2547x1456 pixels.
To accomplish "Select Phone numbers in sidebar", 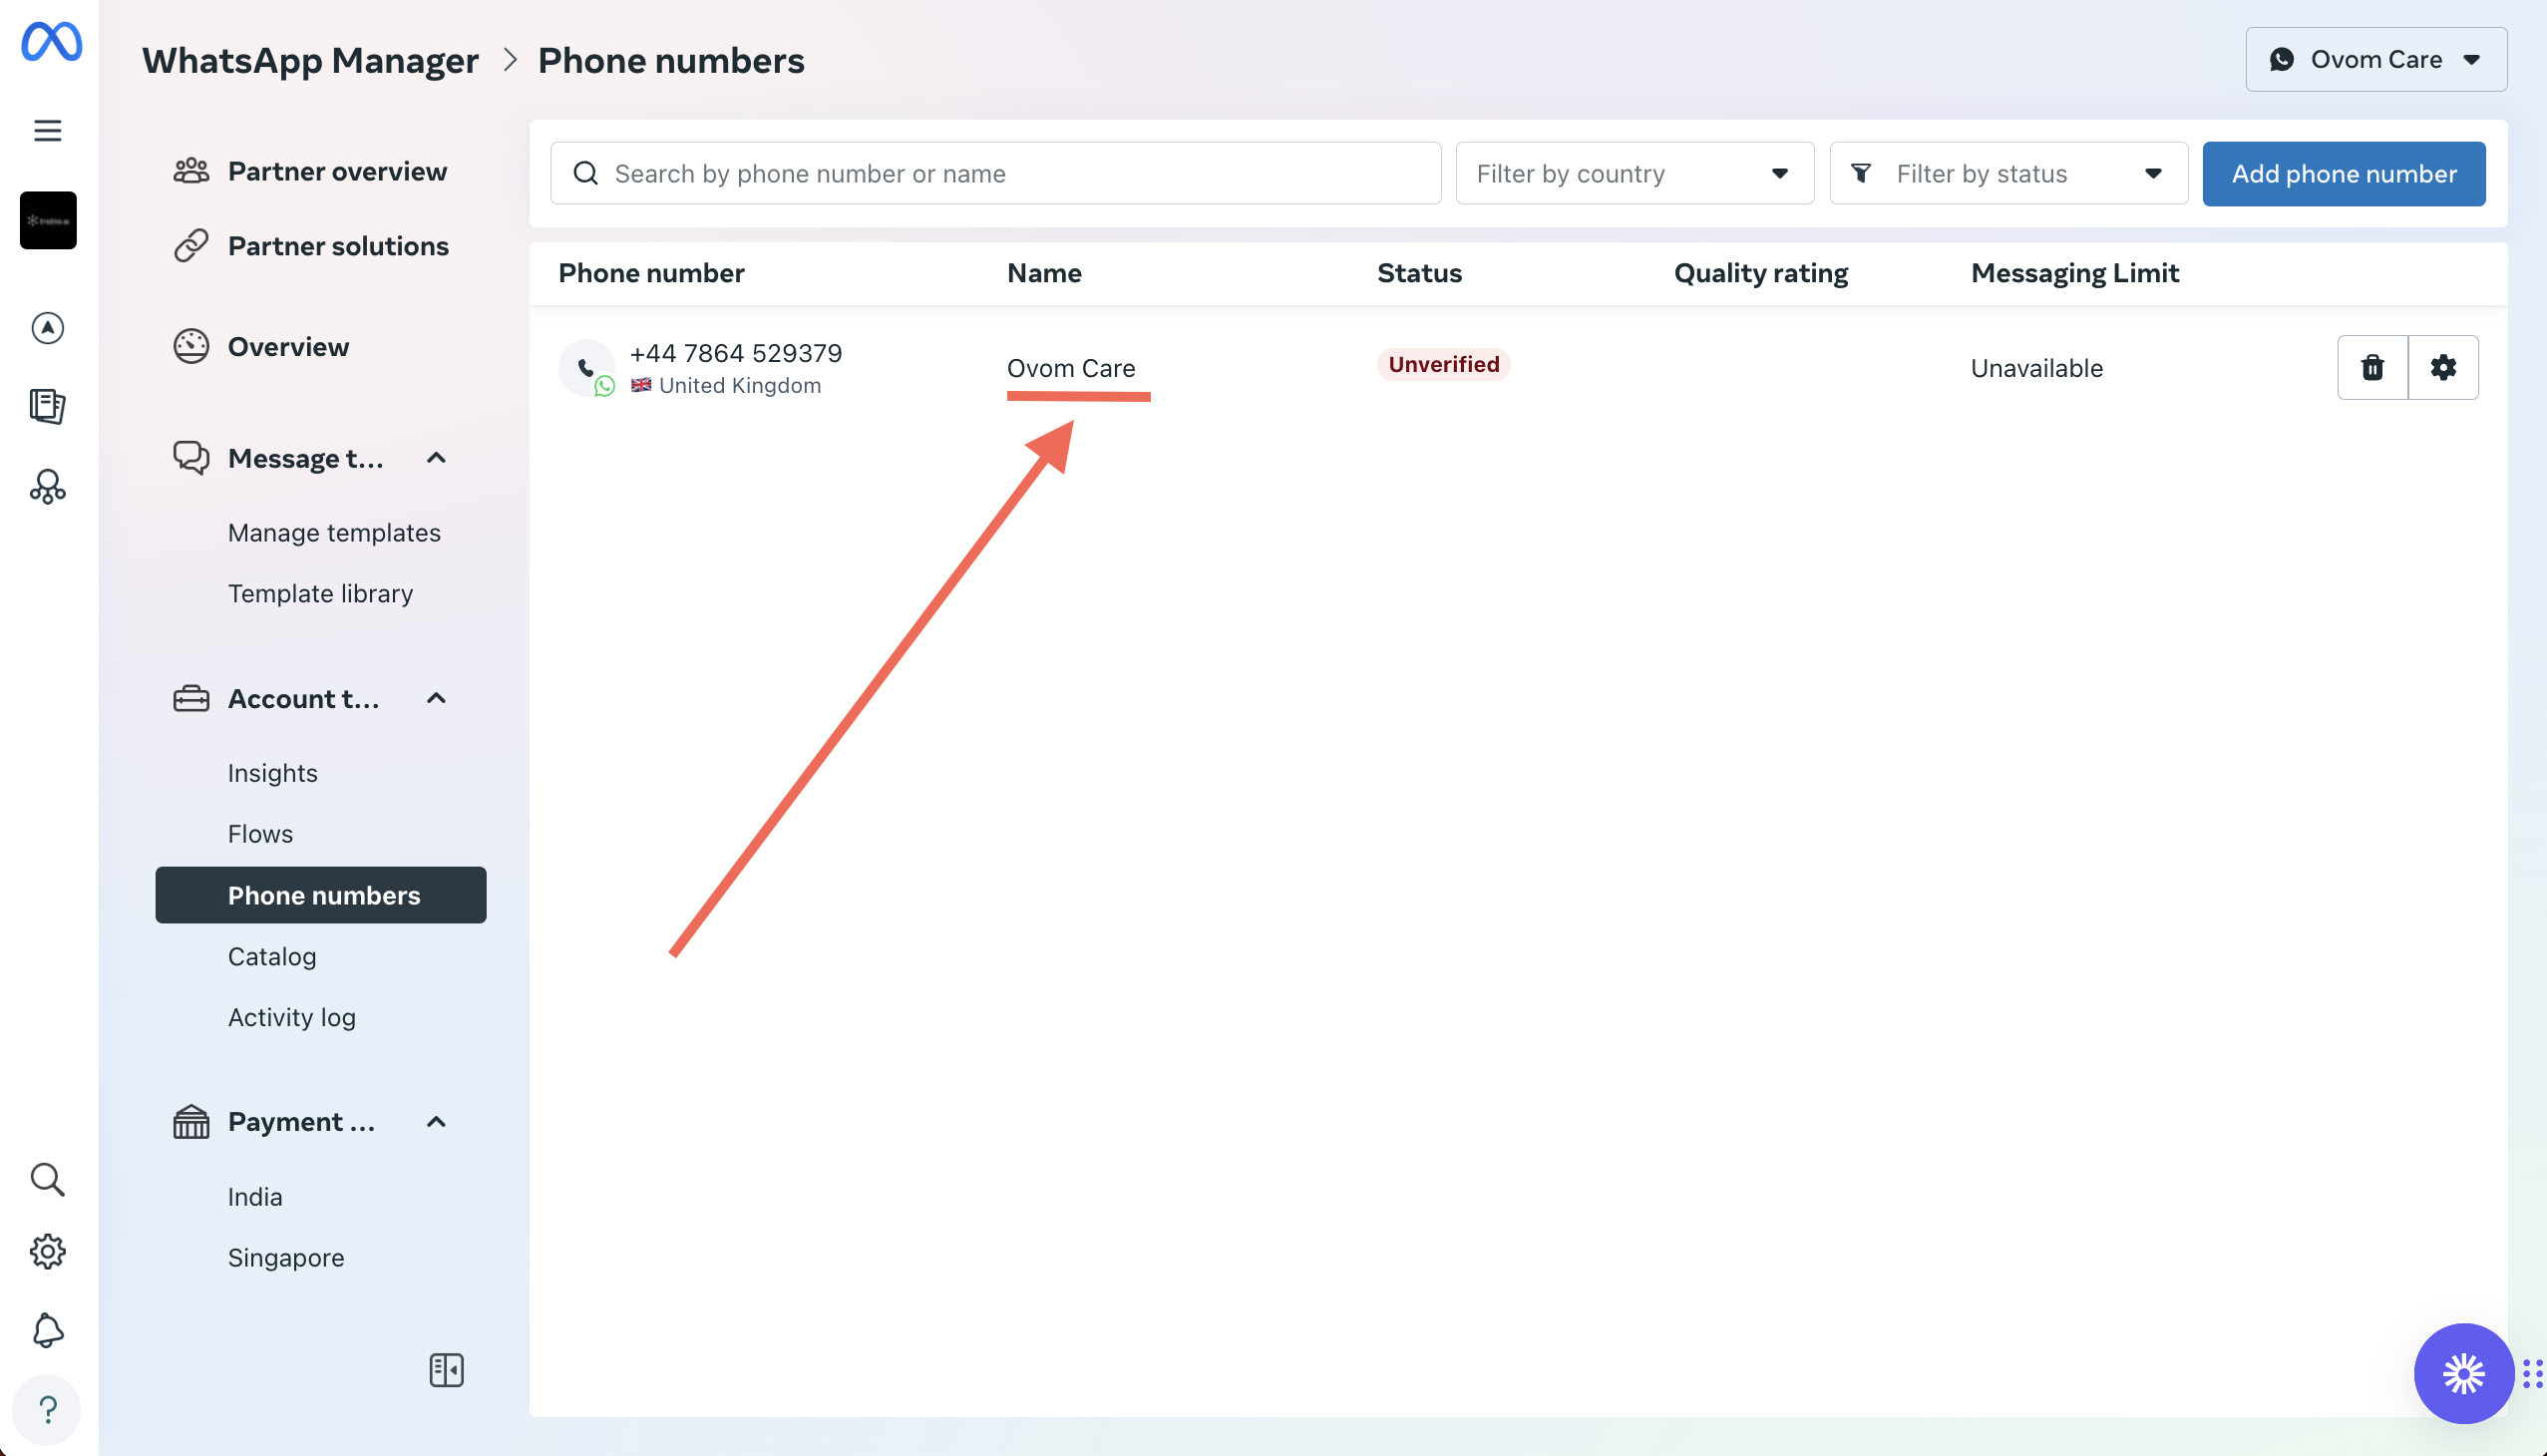I will click(x=321, y=895).
